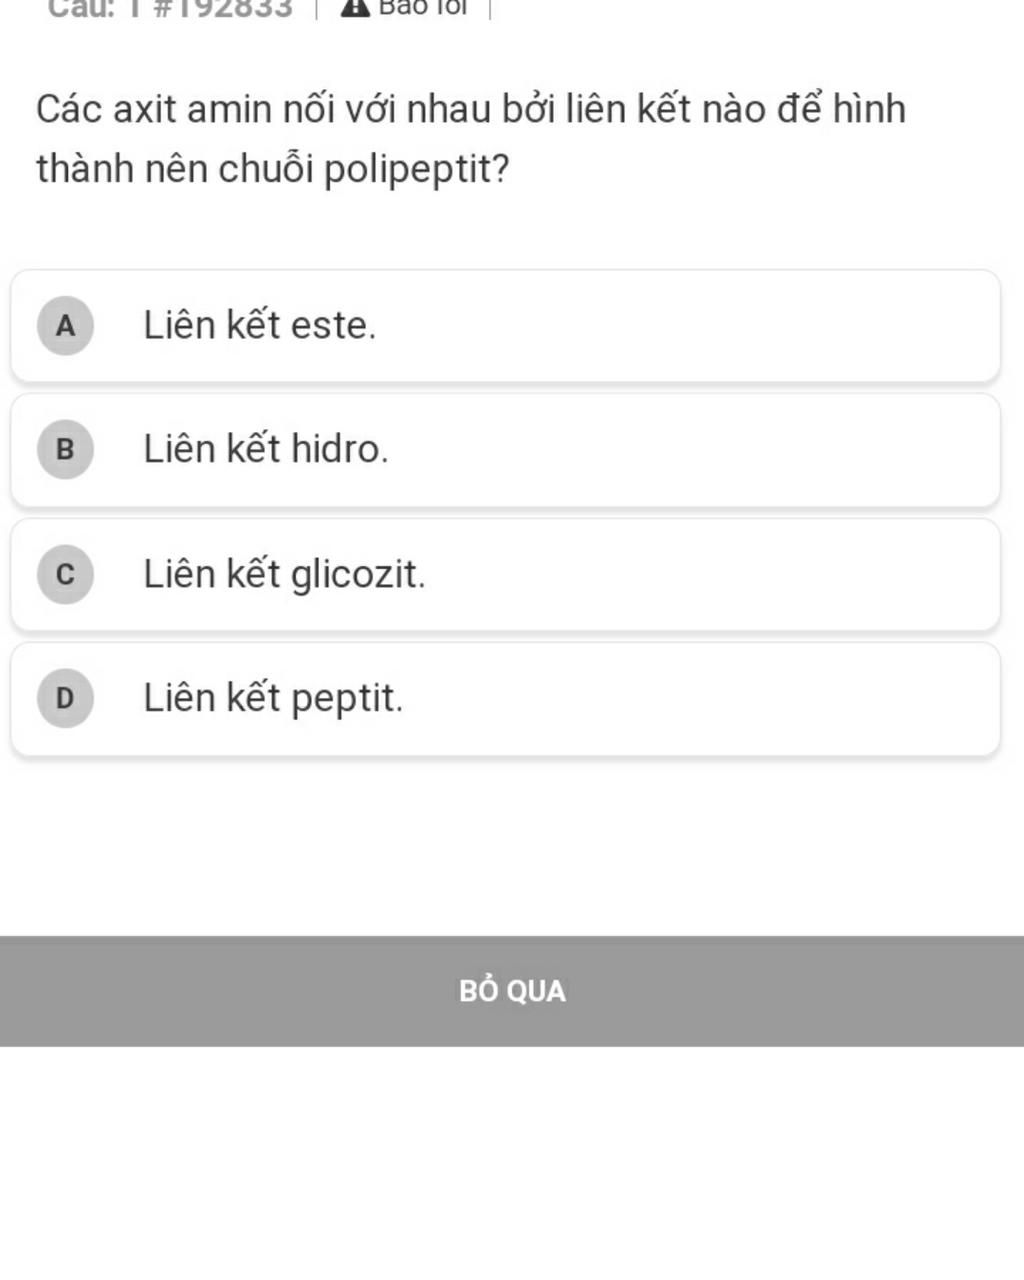
Task: Click the question's first line about axit amin
Action: point(470,109)
